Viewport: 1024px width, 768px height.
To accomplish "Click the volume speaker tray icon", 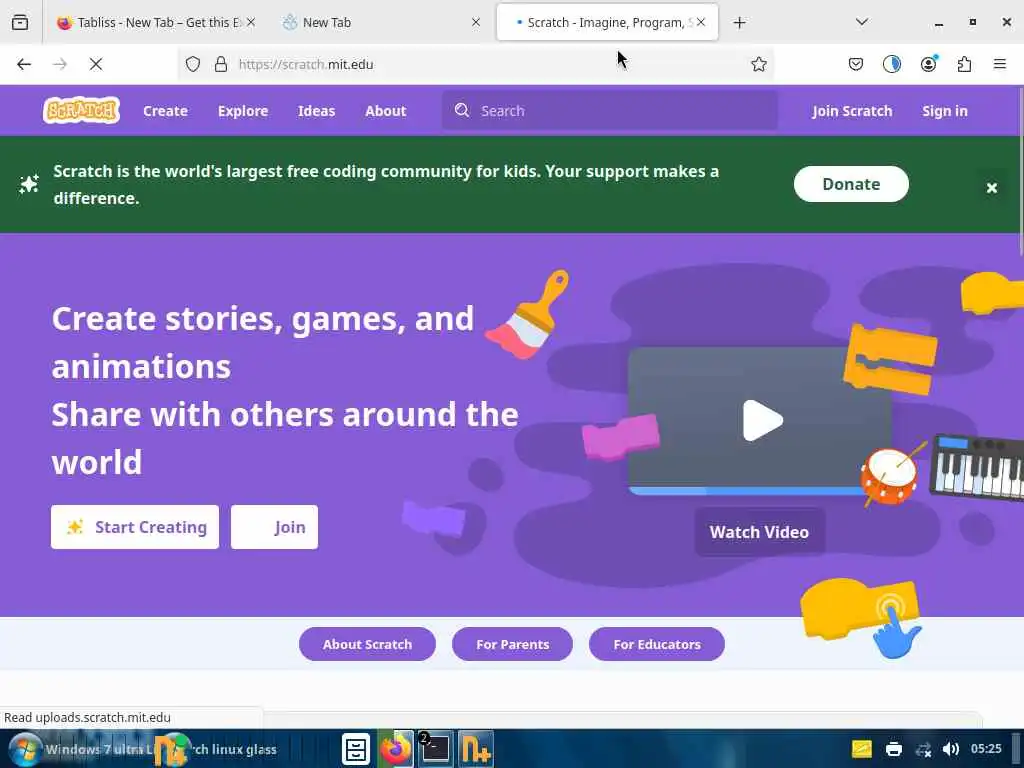I will point(951,749).
